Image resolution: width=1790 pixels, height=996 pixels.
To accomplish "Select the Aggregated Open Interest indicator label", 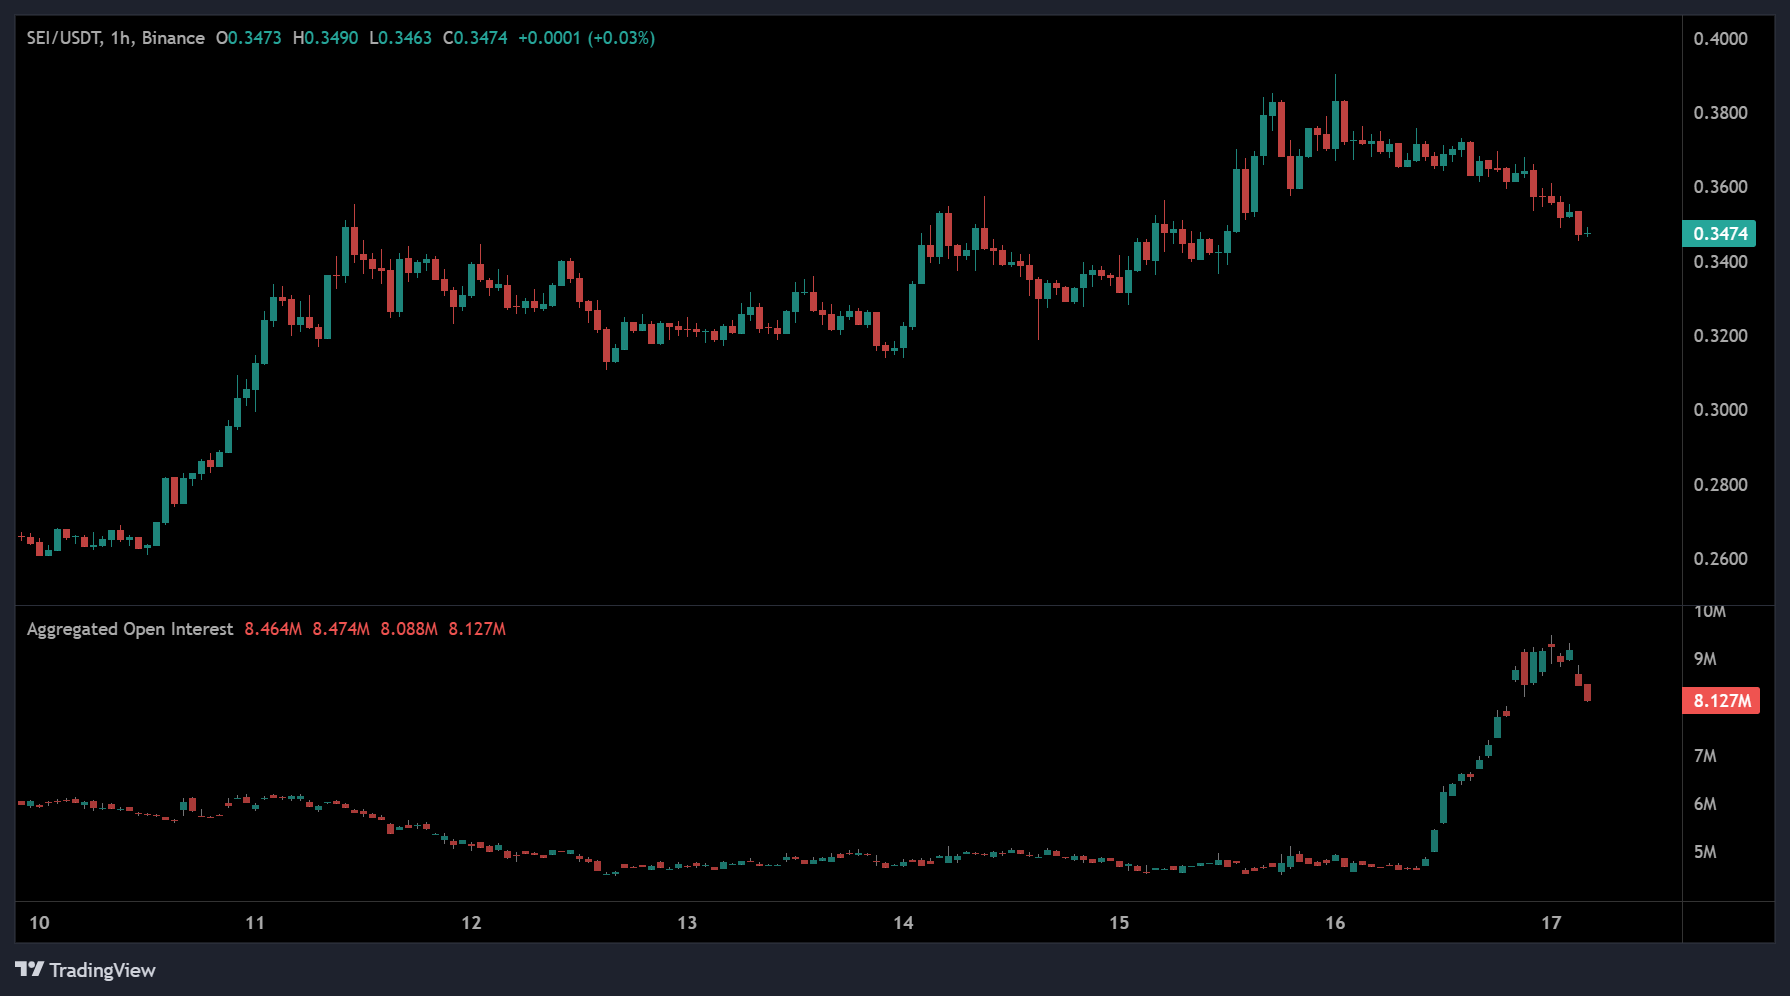I will tap(129, 628).
